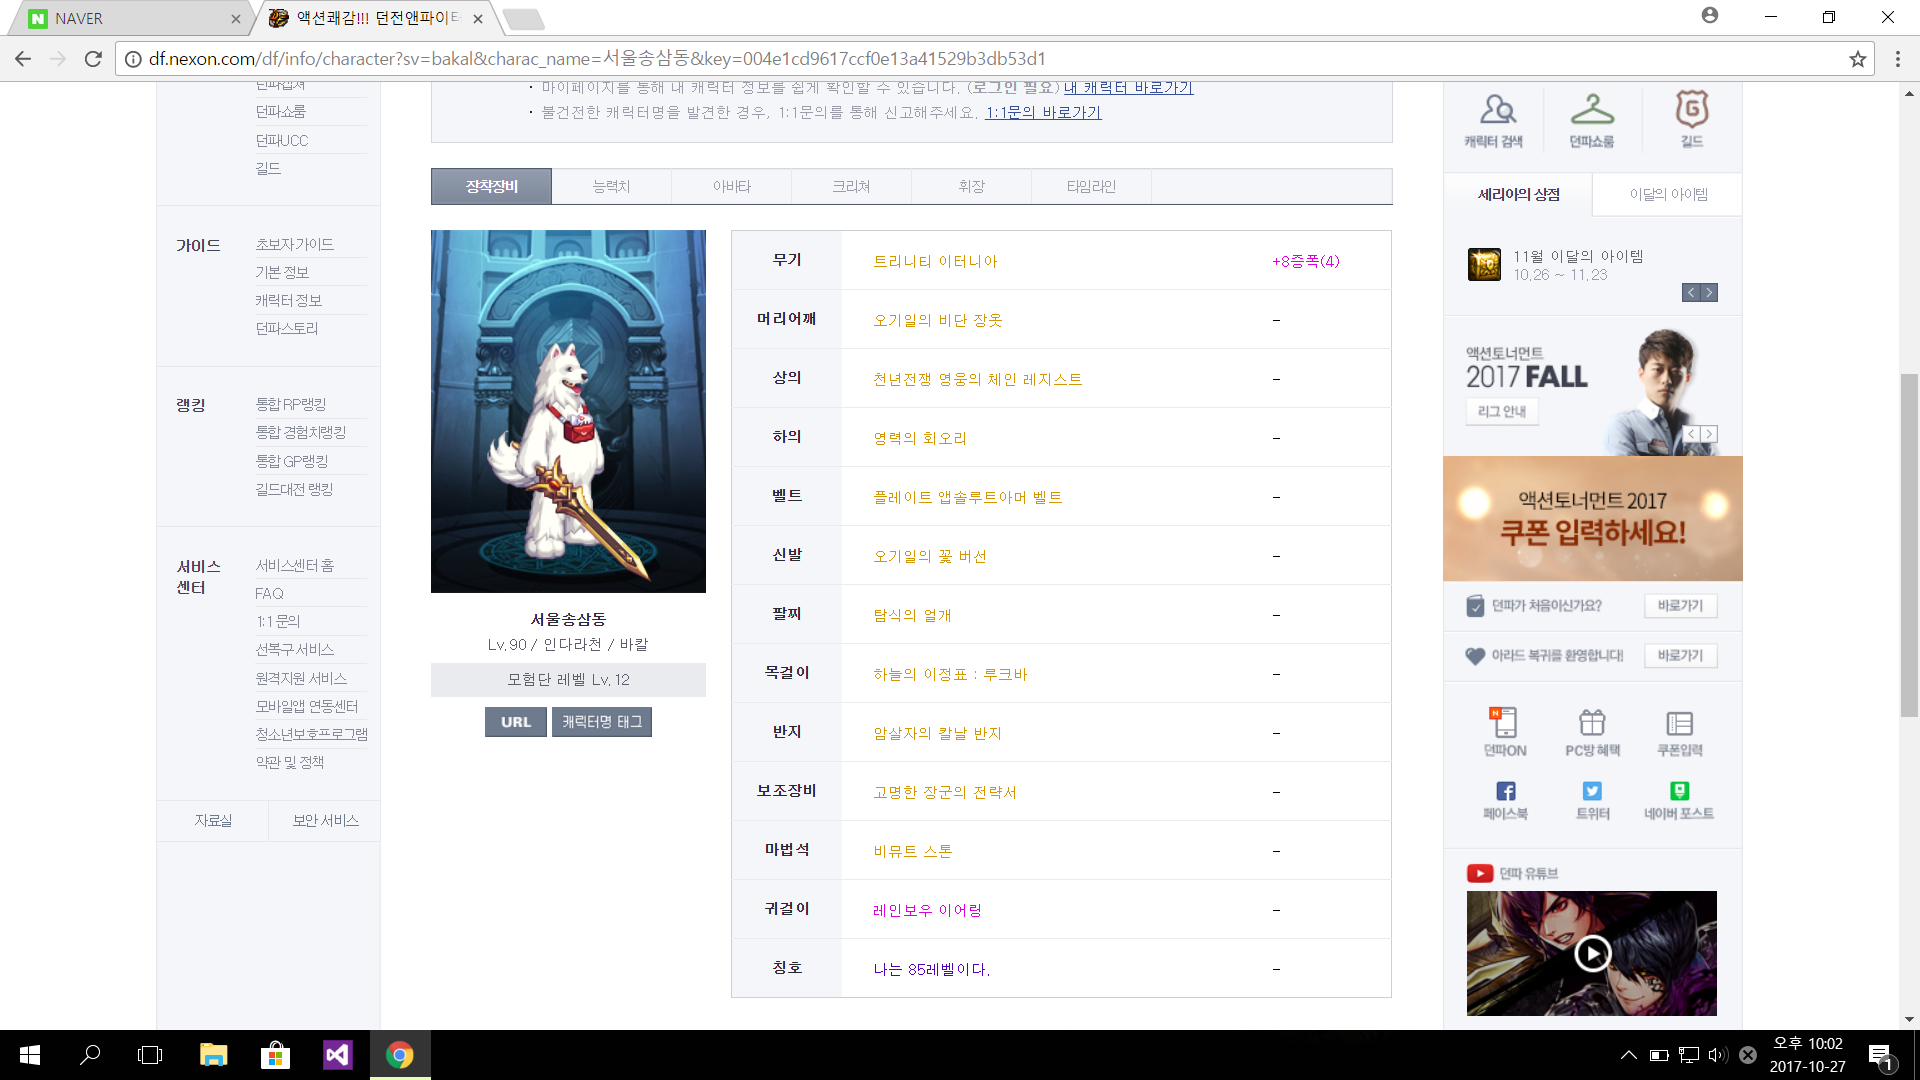Open Task View in taskbar
1920x1080 pixels.
coord(150,1055)
